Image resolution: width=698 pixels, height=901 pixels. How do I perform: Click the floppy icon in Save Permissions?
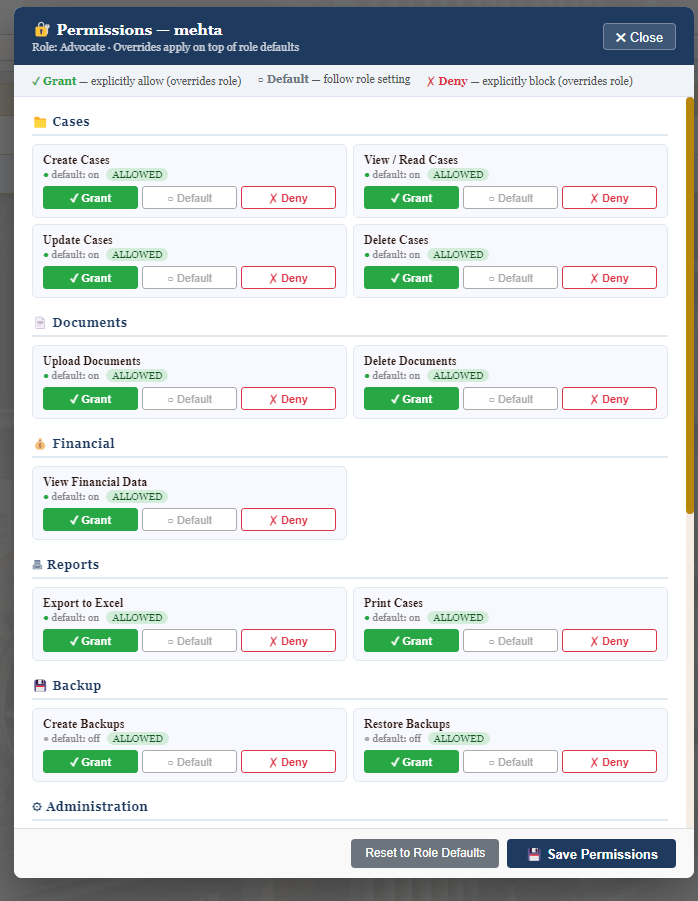pyautogui.click(x=534, y=854)
